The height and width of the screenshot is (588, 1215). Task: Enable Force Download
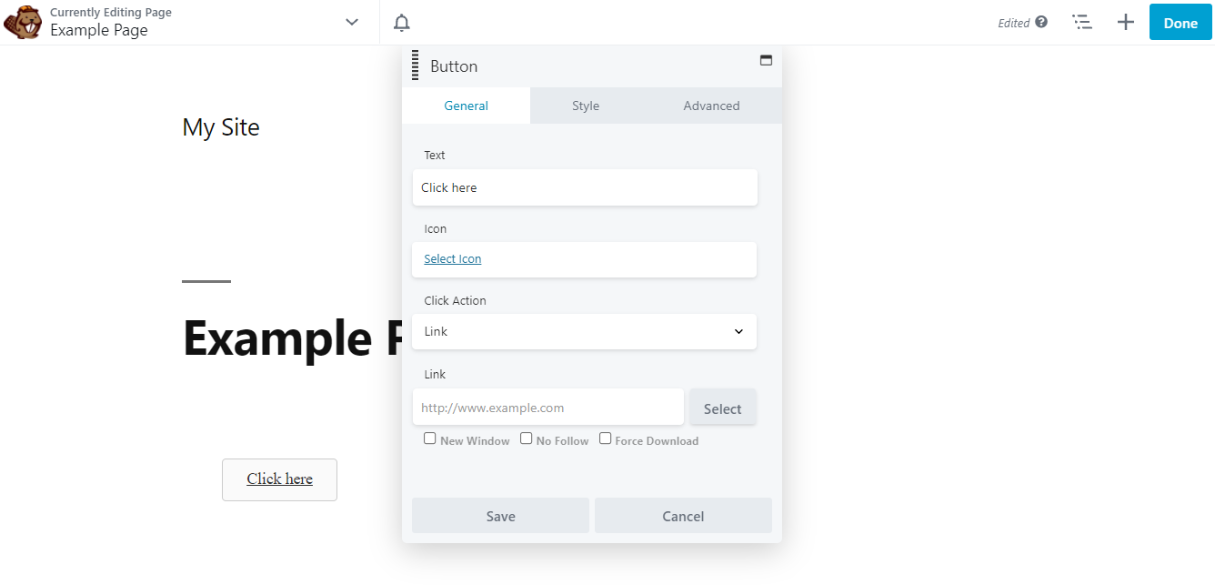click(605, 437)
